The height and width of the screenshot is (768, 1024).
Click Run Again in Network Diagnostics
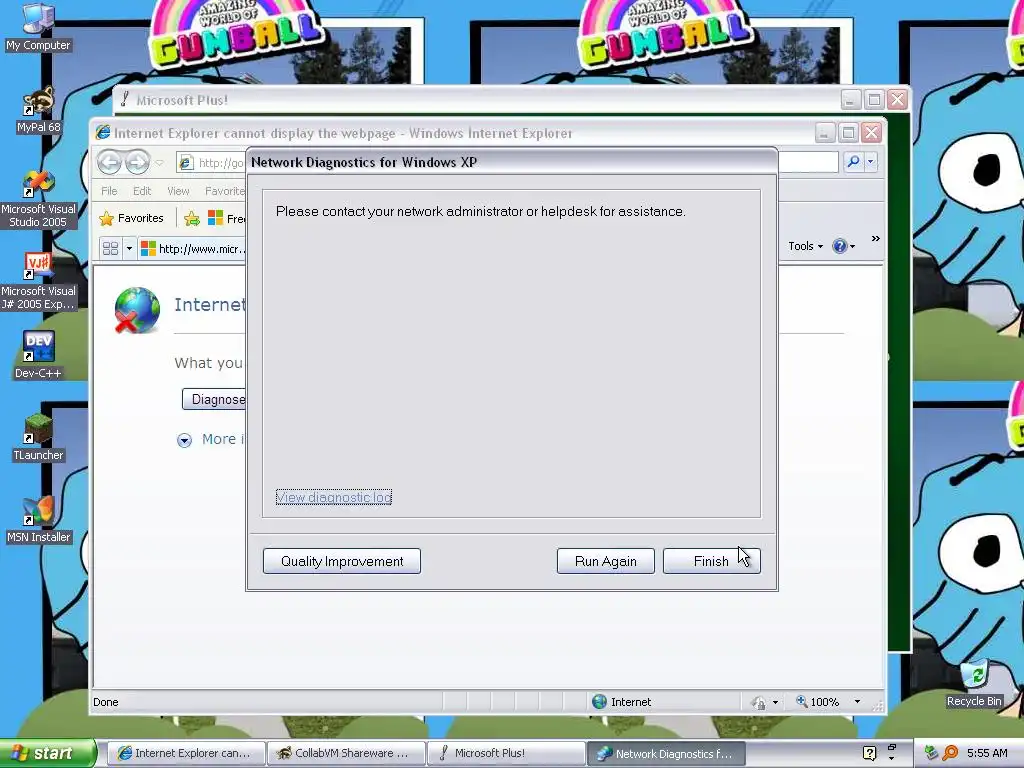605,561
